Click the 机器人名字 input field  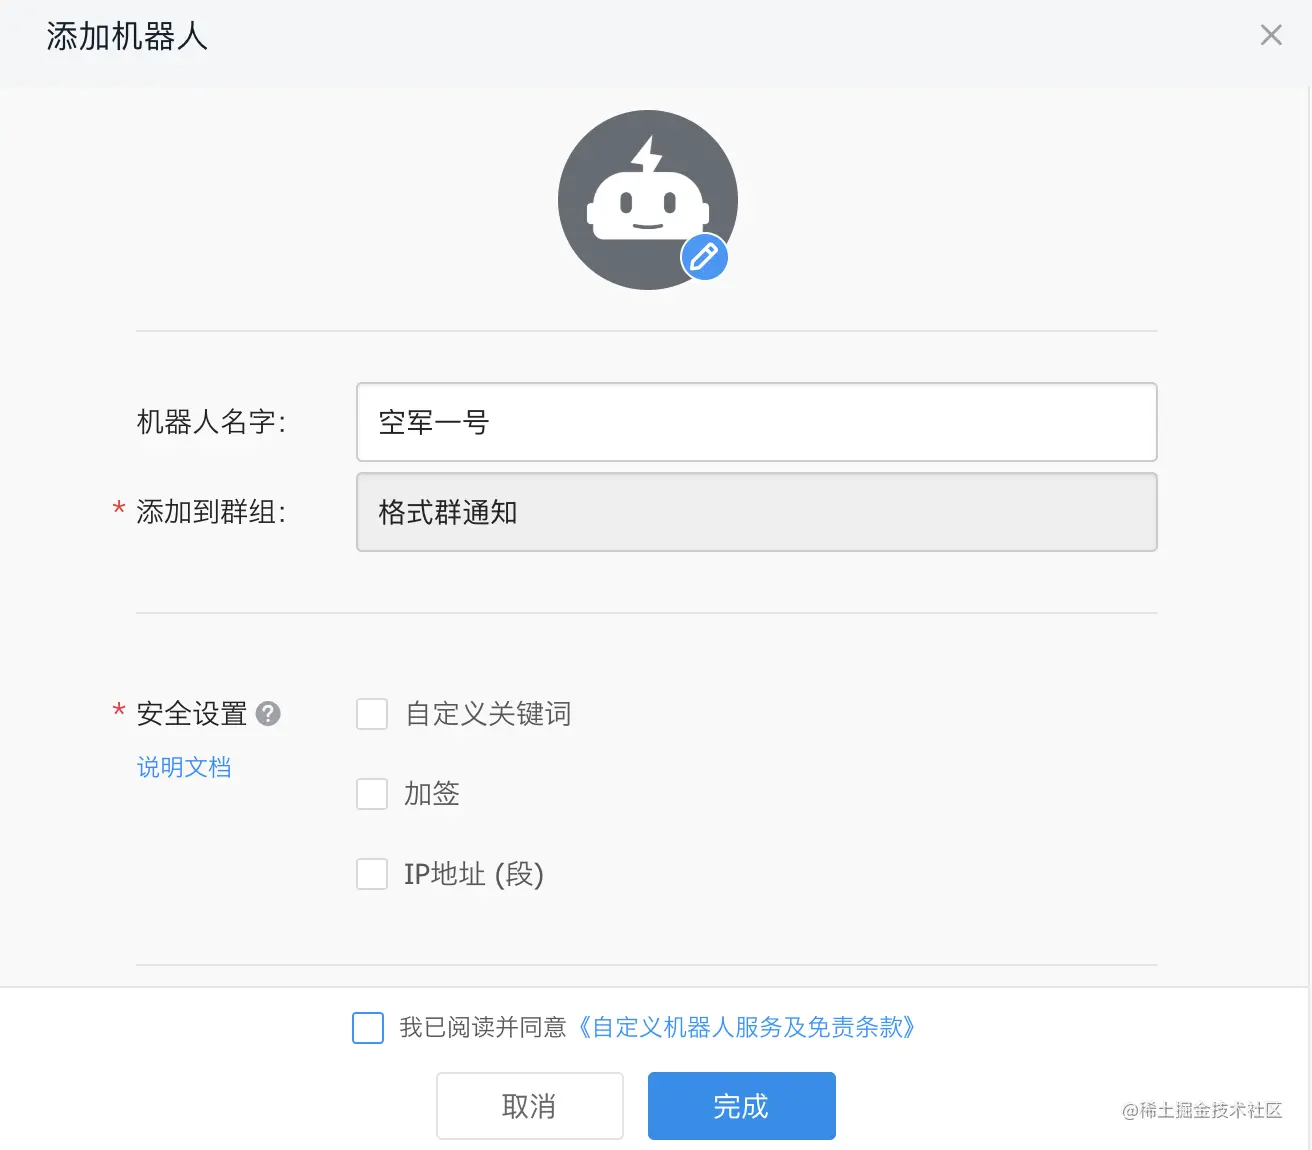pos(757,422)
